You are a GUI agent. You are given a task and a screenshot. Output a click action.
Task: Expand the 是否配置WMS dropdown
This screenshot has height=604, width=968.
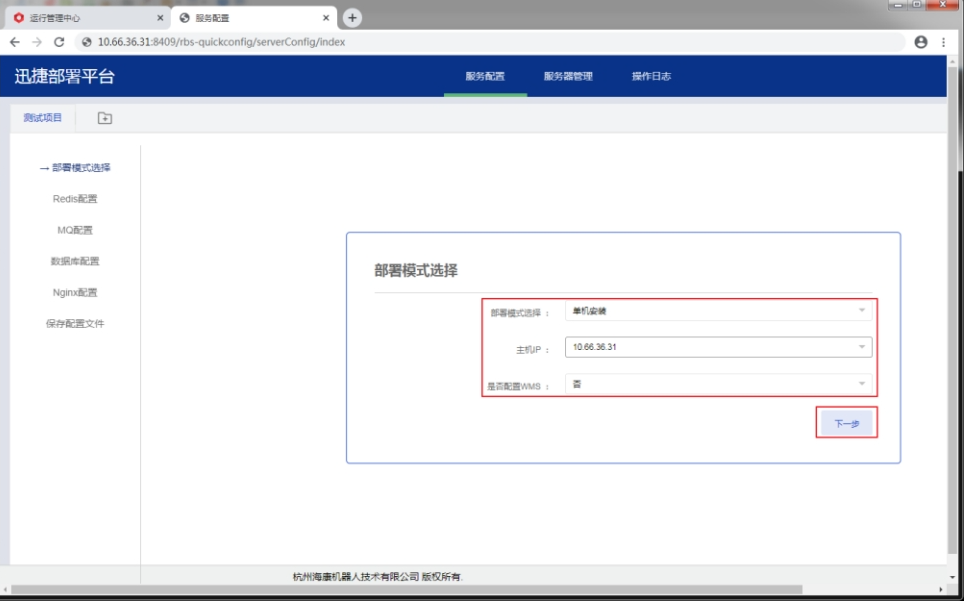(718, 384)
